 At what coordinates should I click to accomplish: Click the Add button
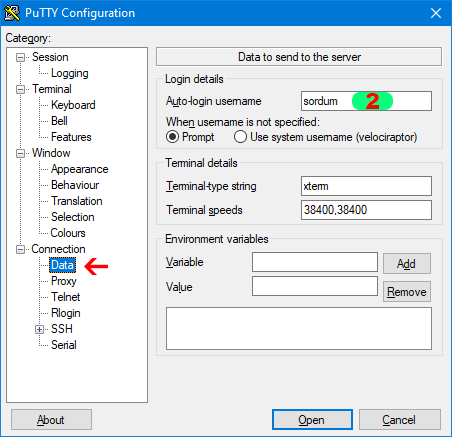tap(407, 264)
